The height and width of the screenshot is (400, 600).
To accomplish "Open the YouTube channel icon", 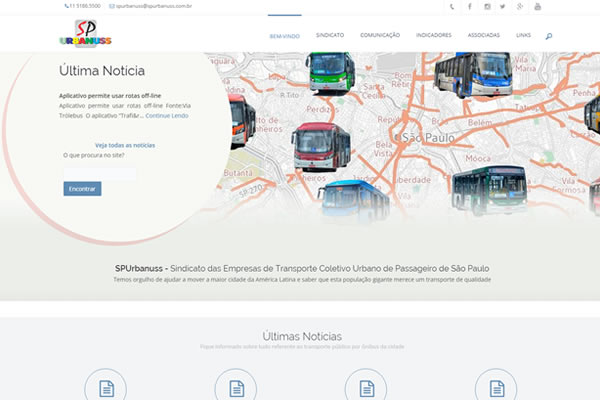I will point(537,6).
